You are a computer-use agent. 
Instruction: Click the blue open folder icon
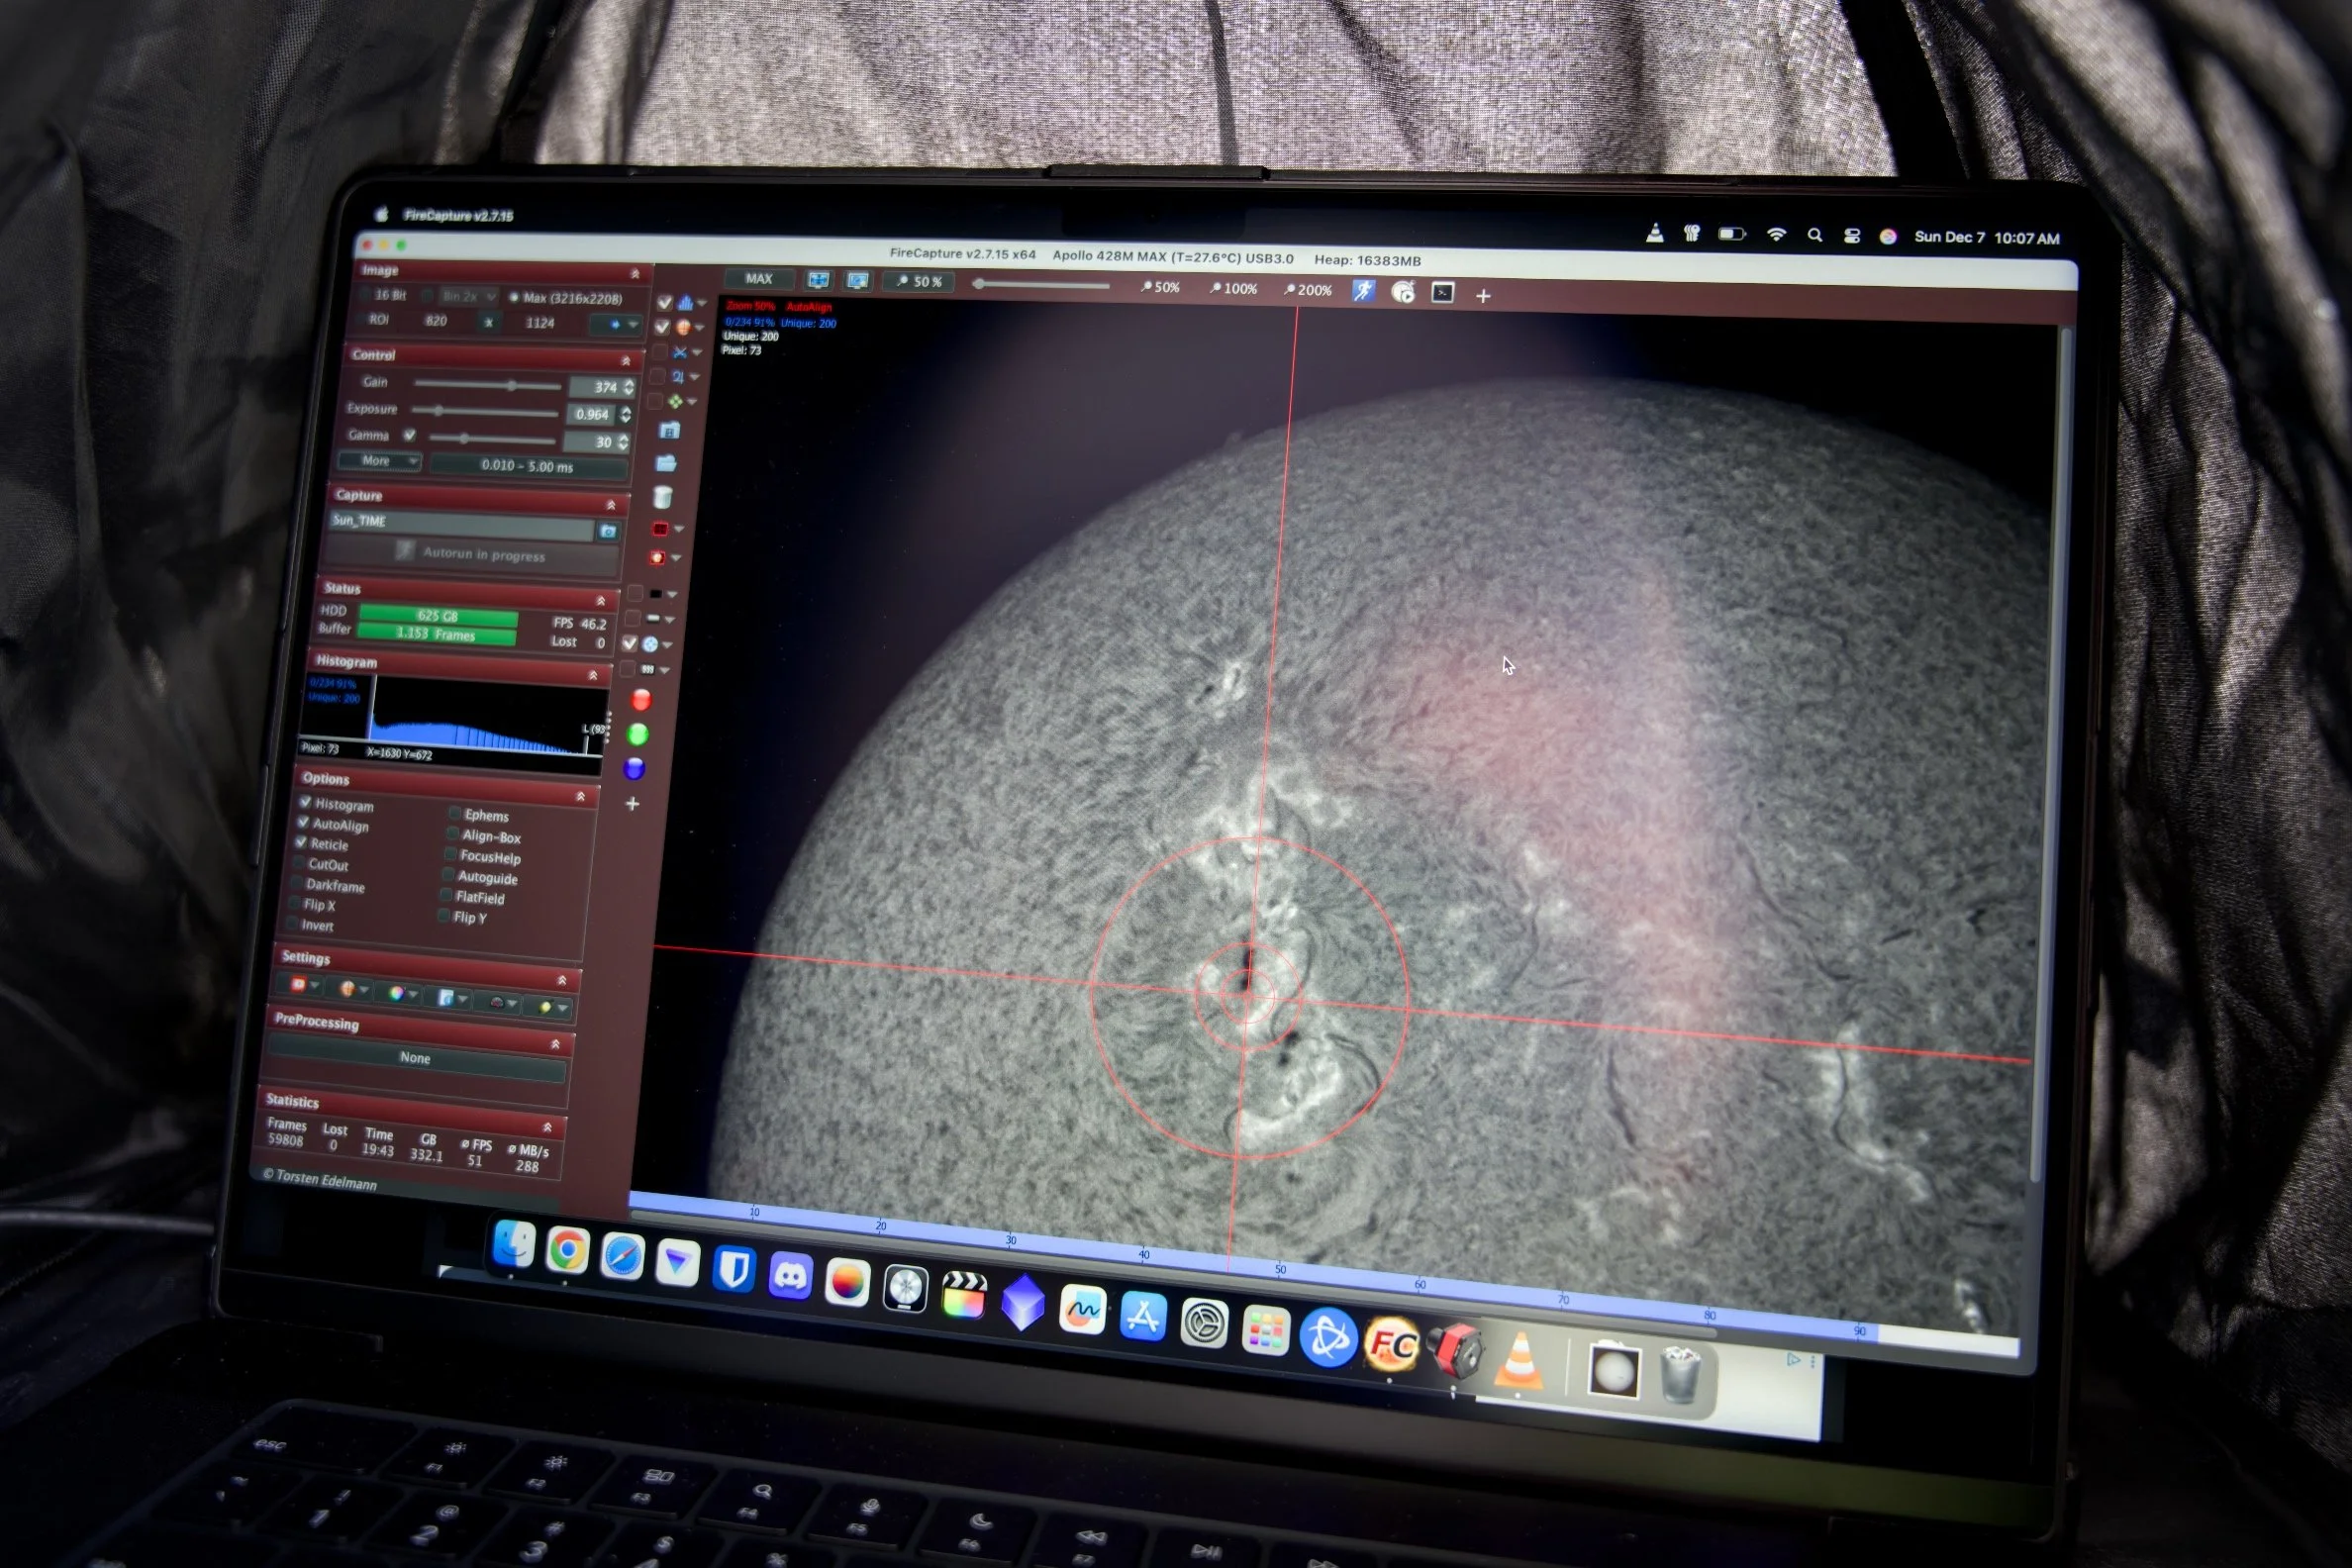click(x=666, y=463)
